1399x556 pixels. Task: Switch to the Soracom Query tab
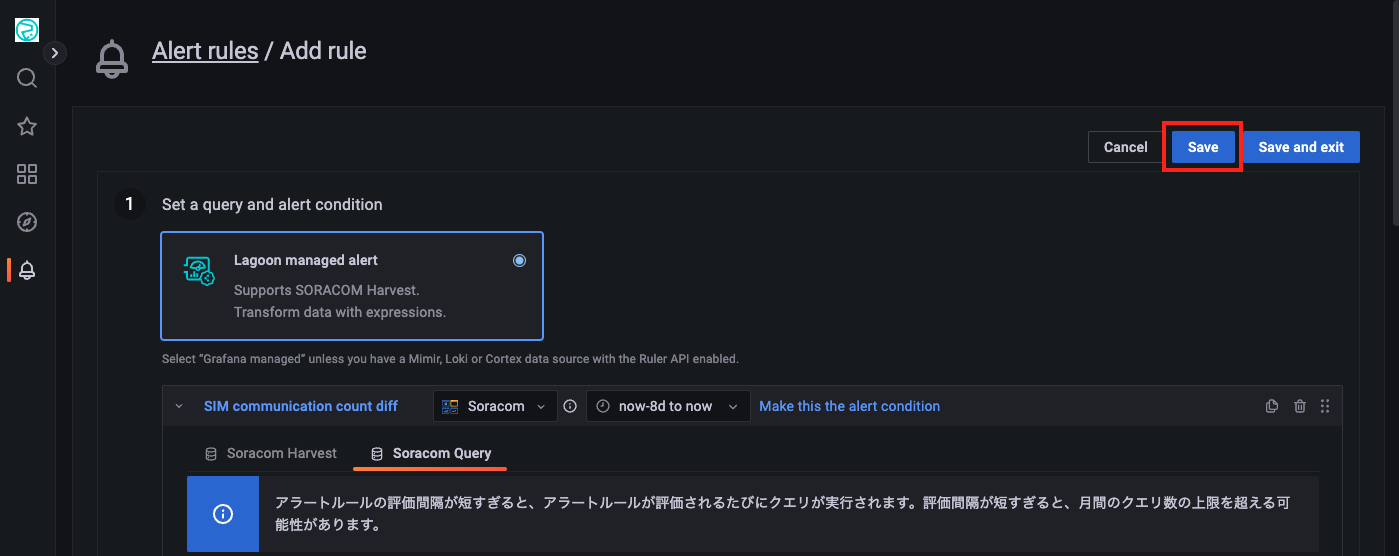coord(431,453)
